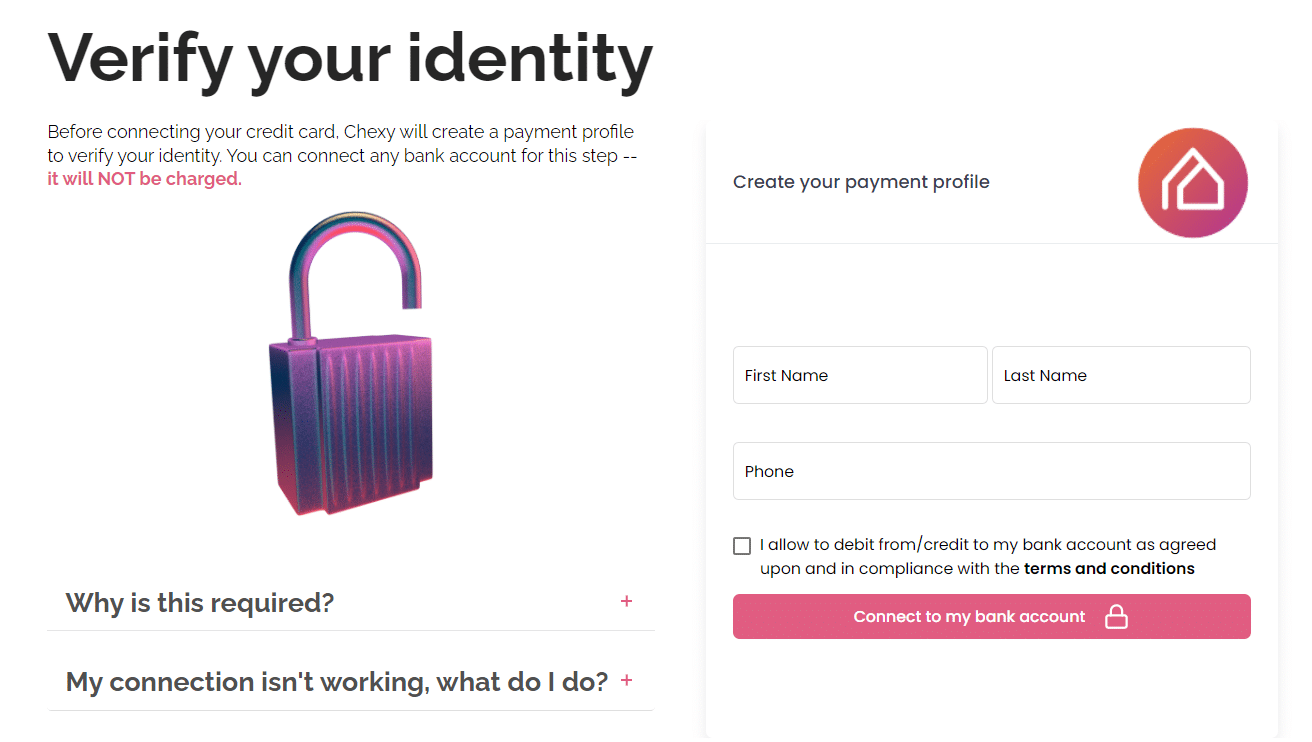Viewport: 1312px width, 742px height.
Task: Click the lock icon on Connect button
Action: [x=1116, y=617]
